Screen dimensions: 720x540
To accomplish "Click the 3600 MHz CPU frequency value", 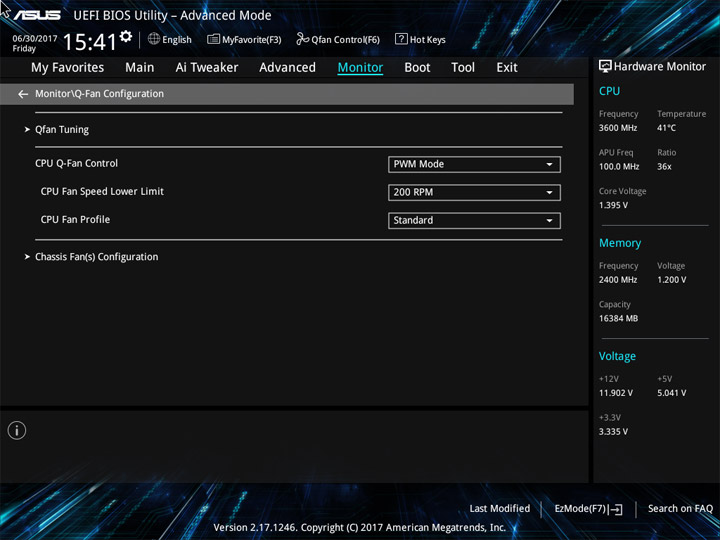I will [618, 128].
